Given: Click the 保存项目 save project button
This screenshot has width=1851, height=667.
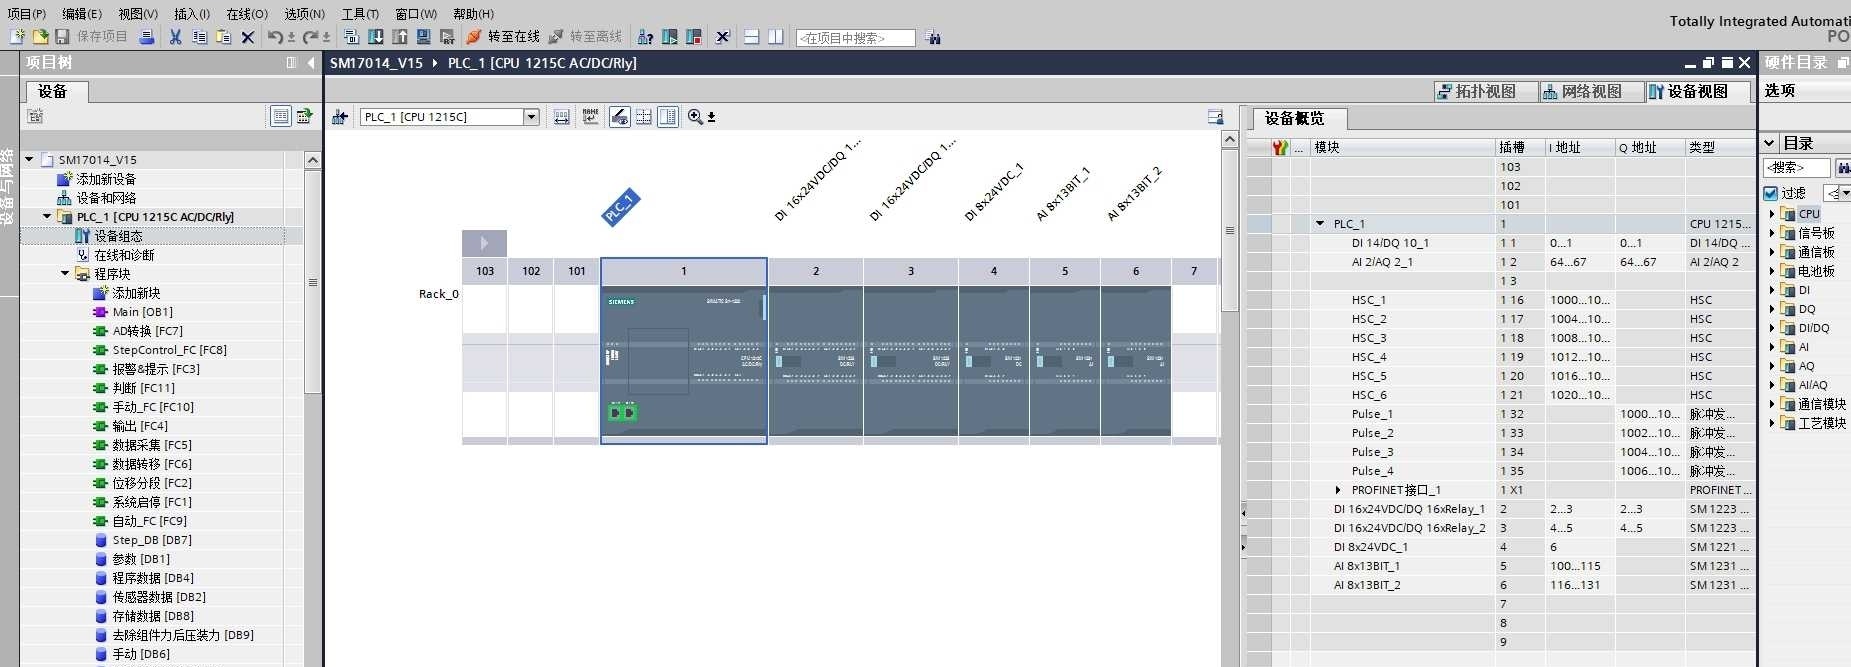Looking at the screenshot, I should point(91,37).
